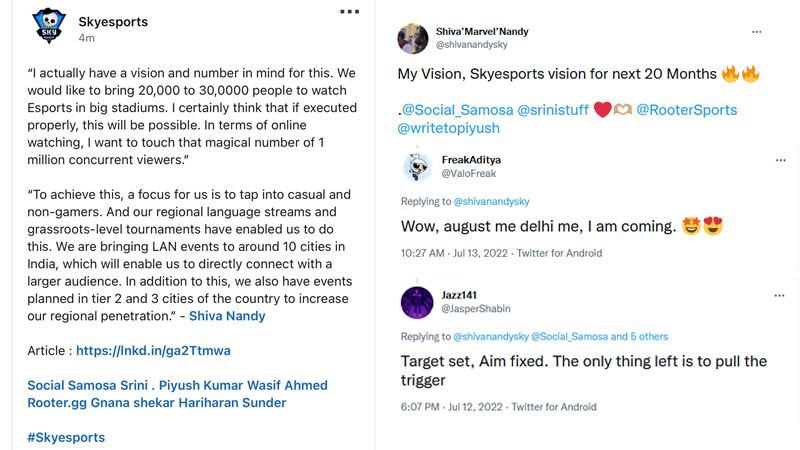The image size is (800, 450).
Task: Click Jazz141's purple avatar
Action: click(x=416, y=302)
